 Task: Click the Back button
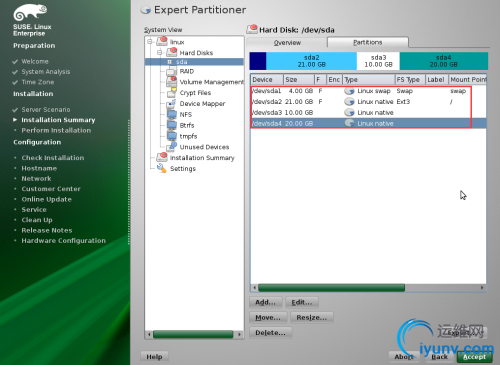[x=440, y=357]
